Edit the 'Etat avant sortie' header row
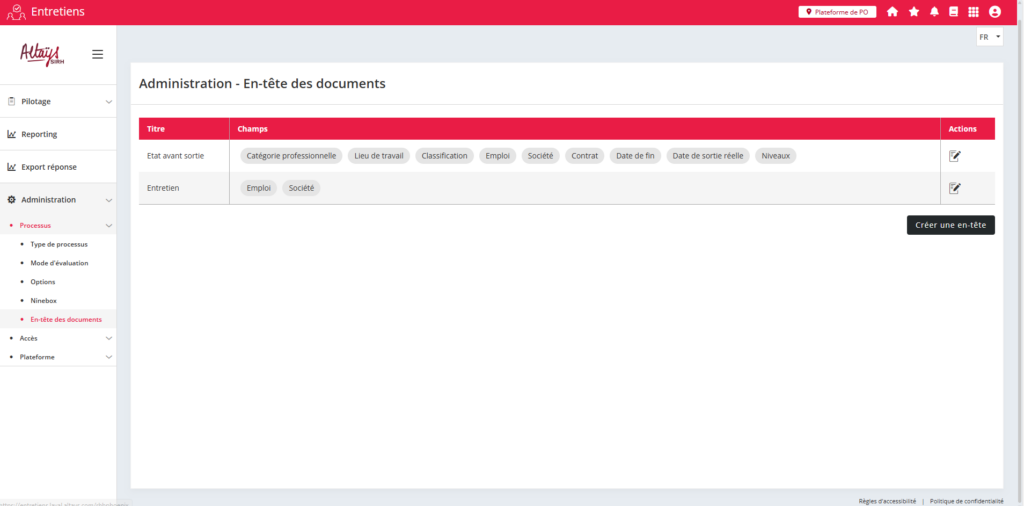Screen dimensions: 1024x506 pos(954,156)
